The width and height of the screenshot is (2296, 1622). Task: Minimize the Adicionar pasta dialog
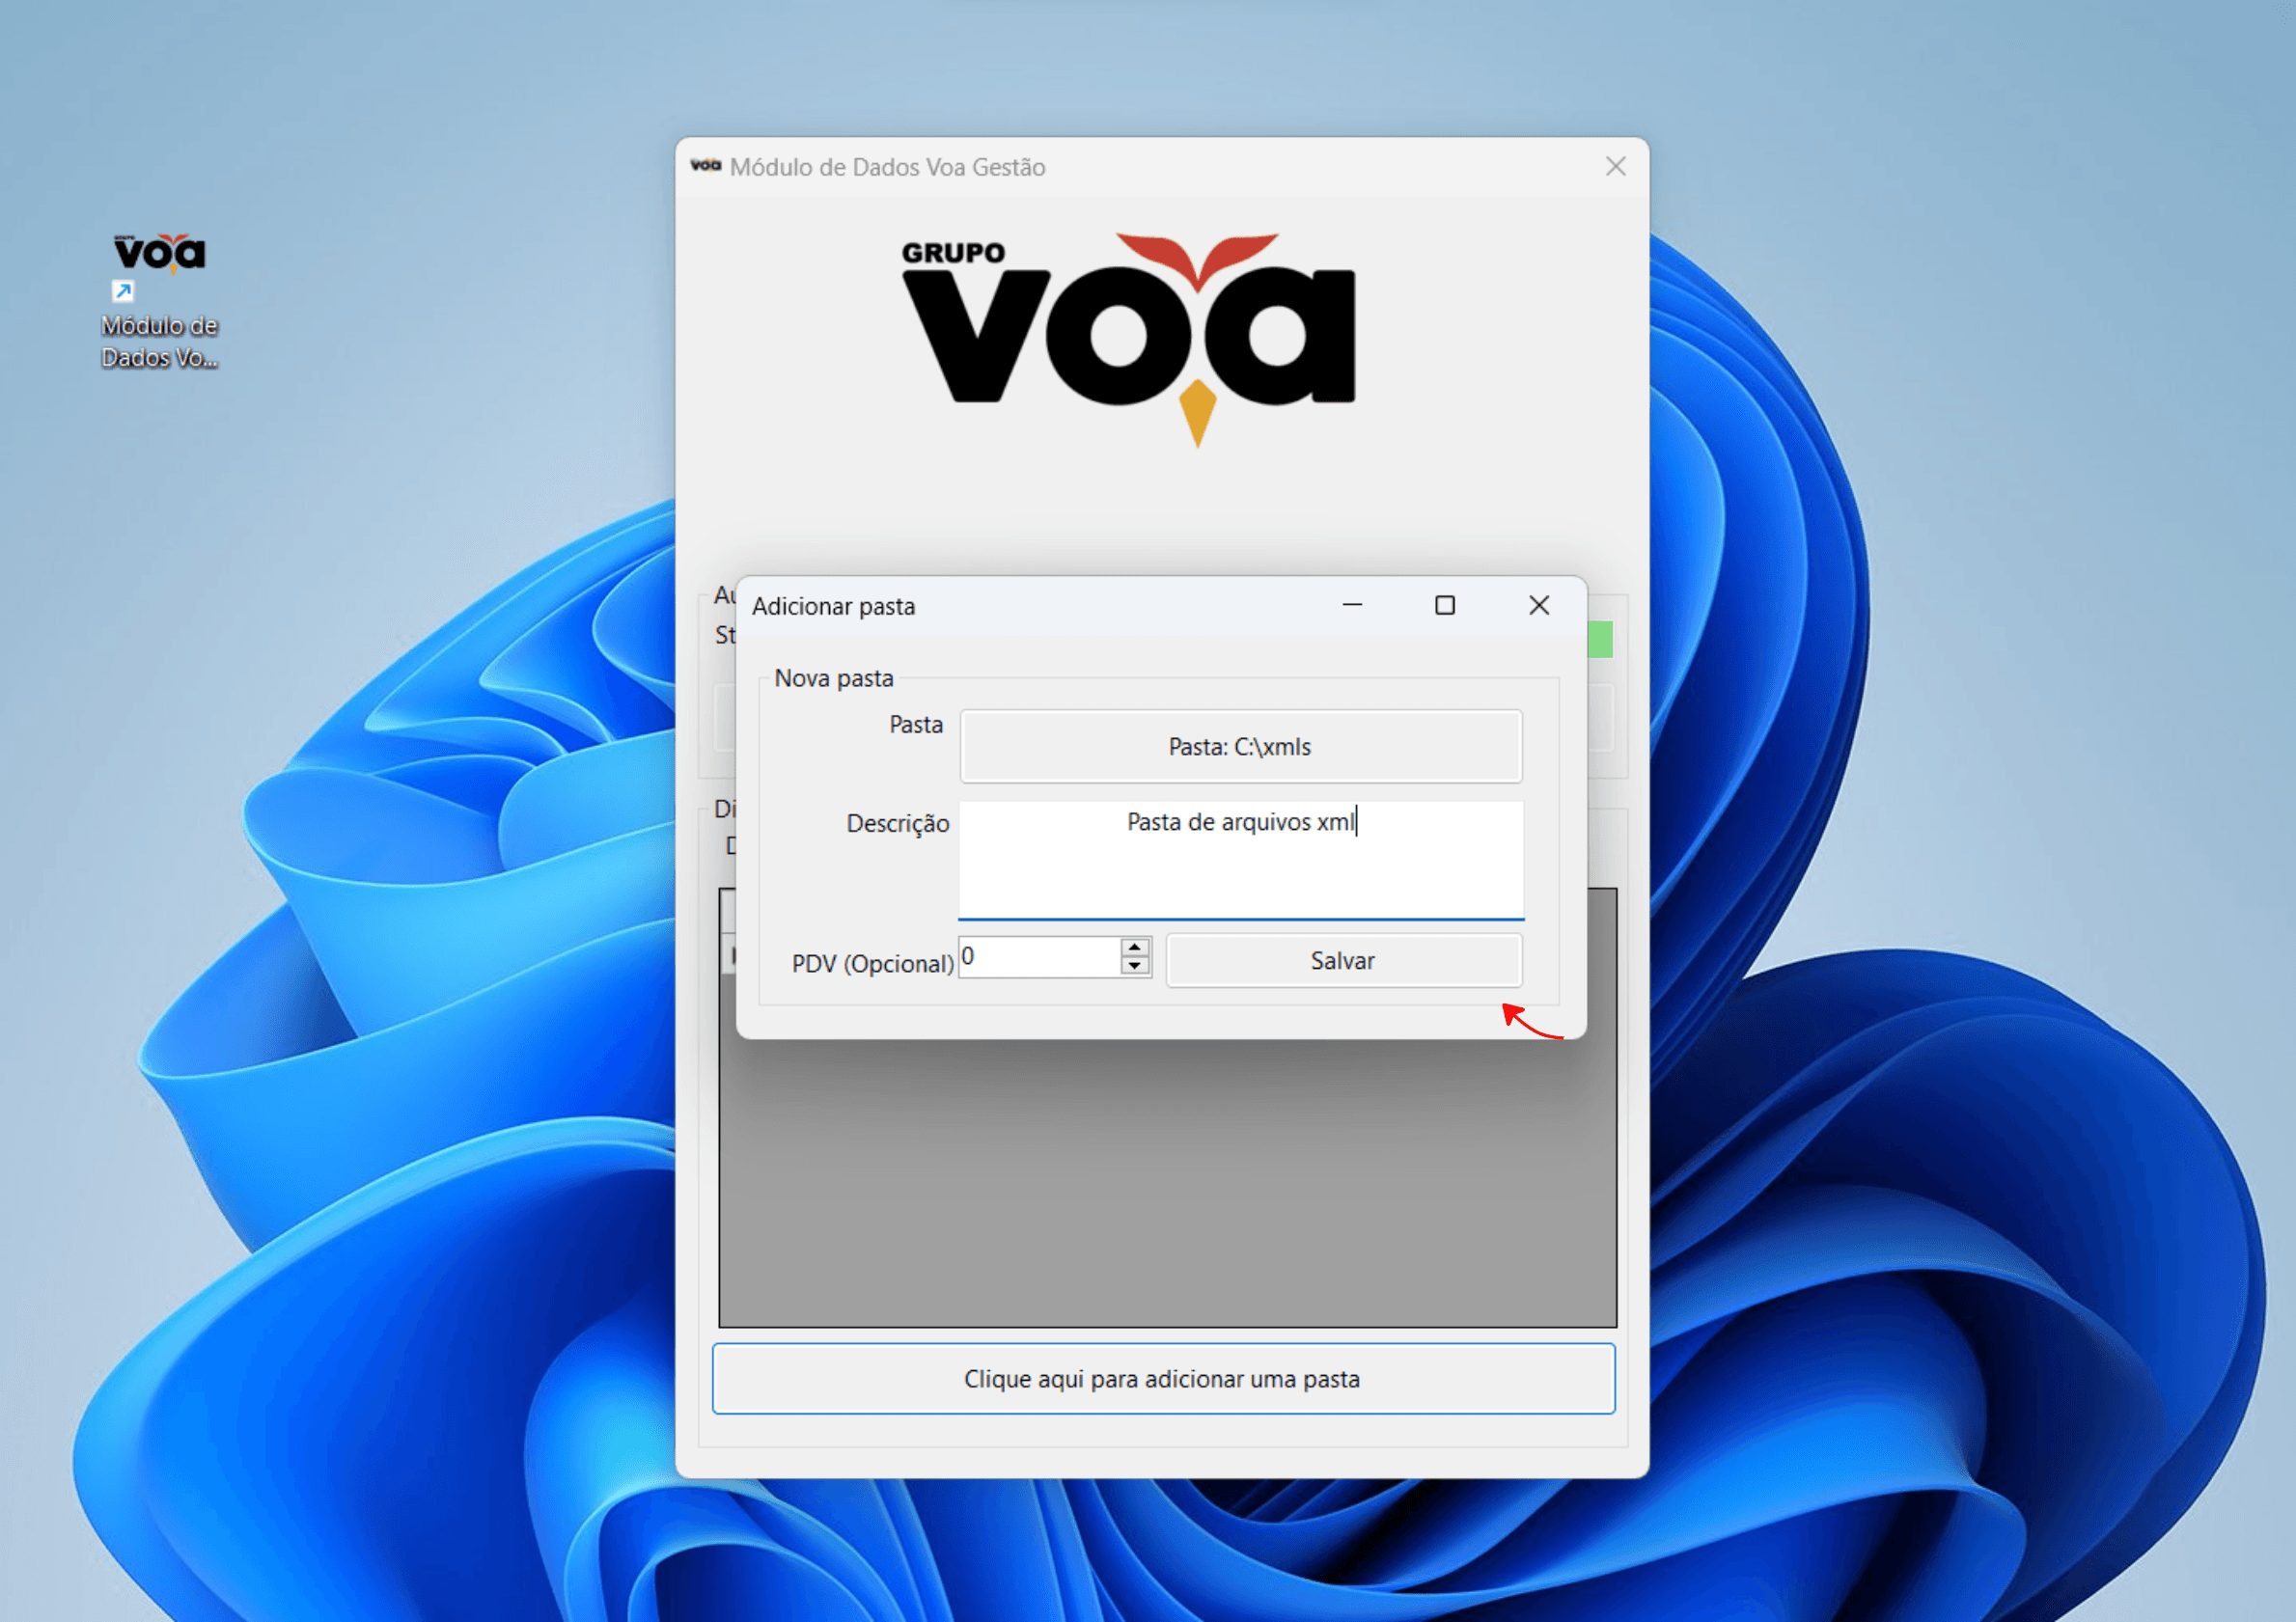1352,605
